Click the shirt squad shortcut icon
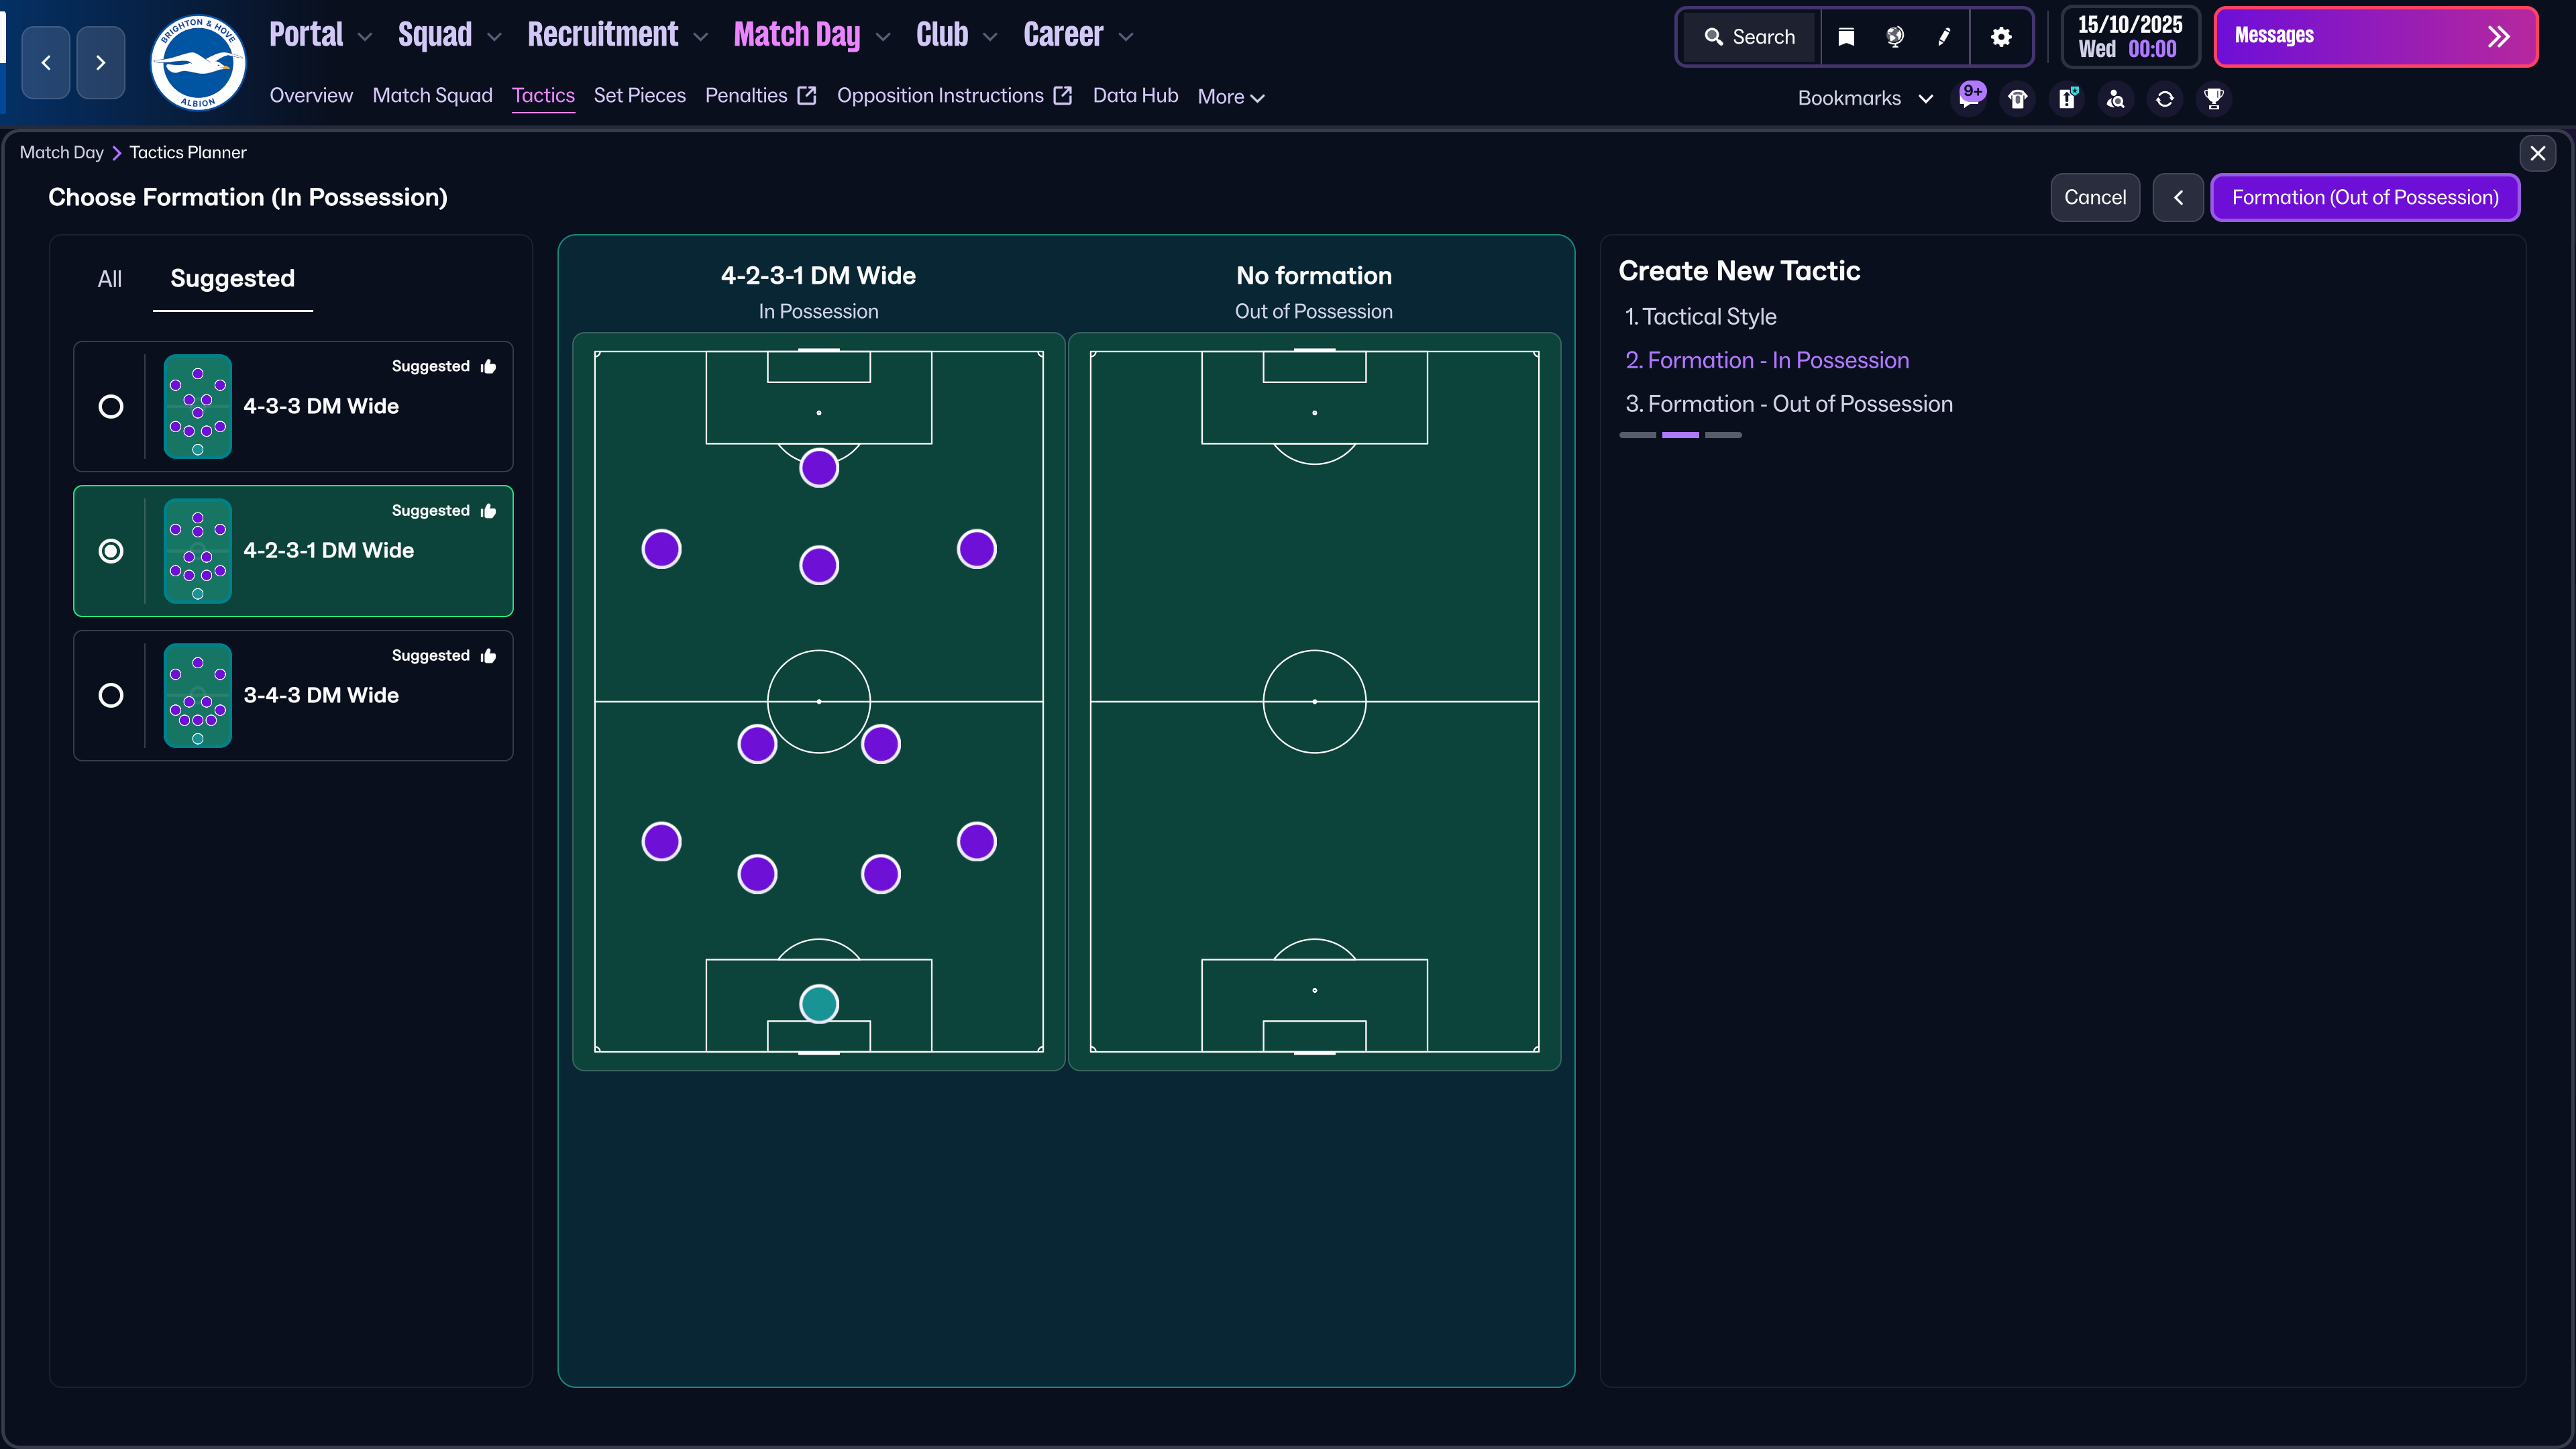Screen dimensions: 2576x1449 coord(2017,98)
